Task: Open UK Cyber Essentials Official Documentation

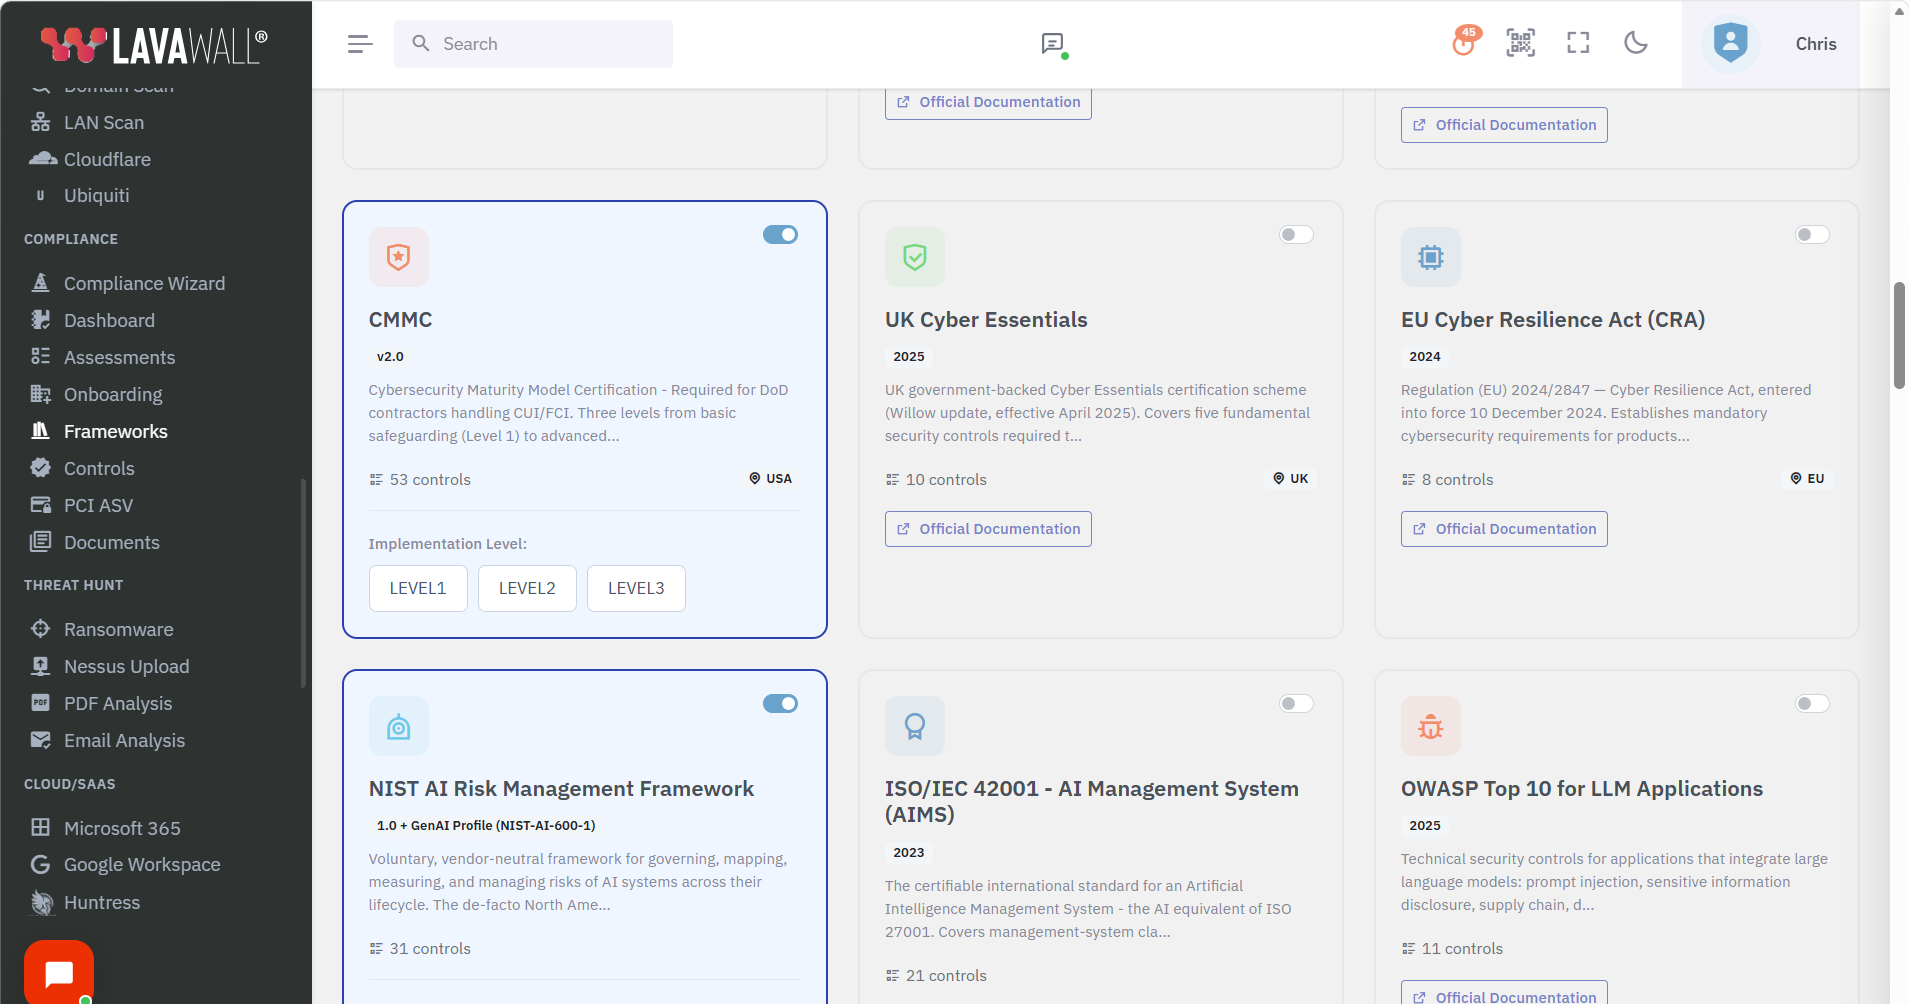Action: click(x=988, y=529)
